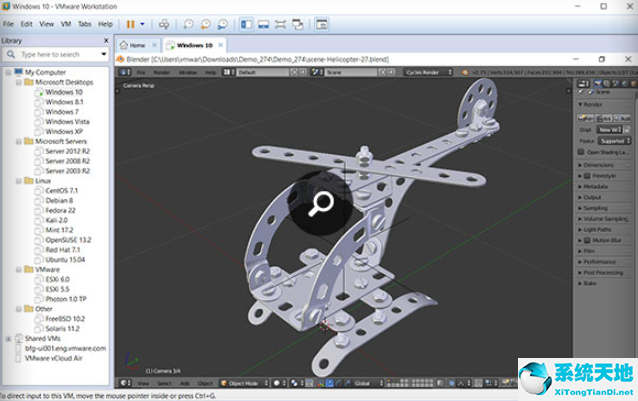
Task: Select Windows 8.1 in library
Action: pos(64,102)
